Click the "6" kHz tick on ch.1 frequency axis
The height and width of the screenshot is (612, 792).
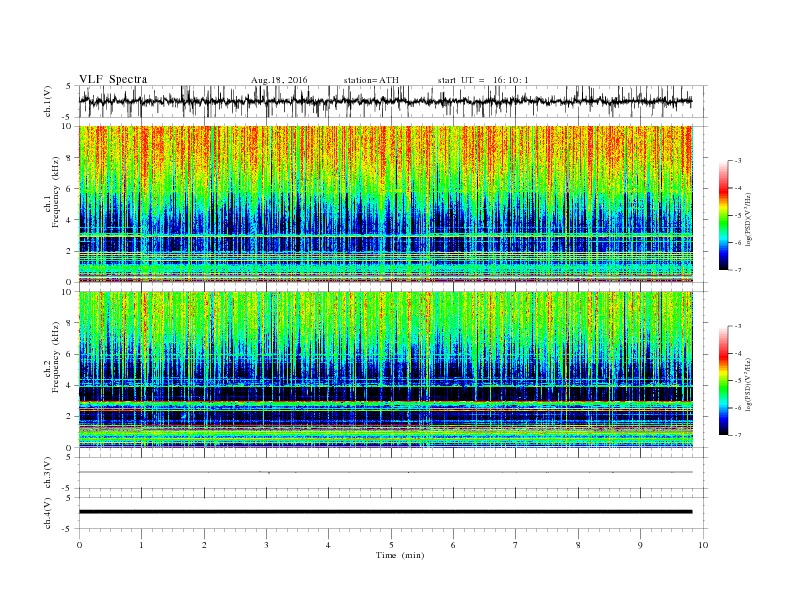[x=69, y=189]
